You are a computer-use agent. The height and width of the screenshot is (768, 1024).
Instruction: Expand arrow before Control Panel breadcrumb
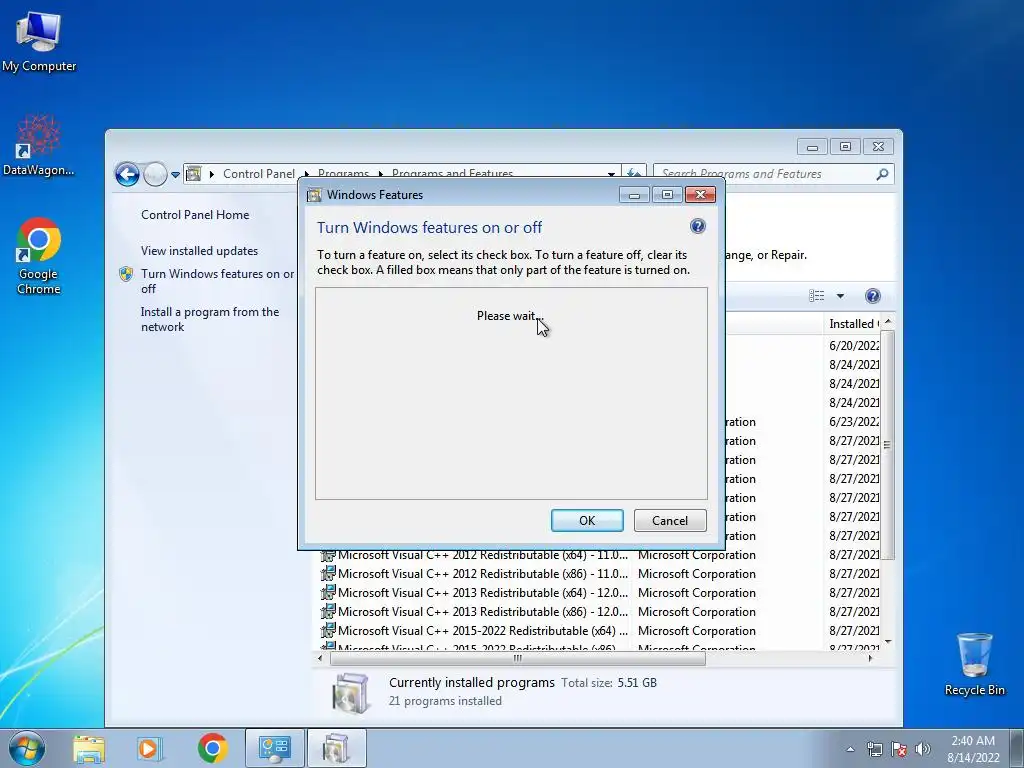[x=212, y=174]
